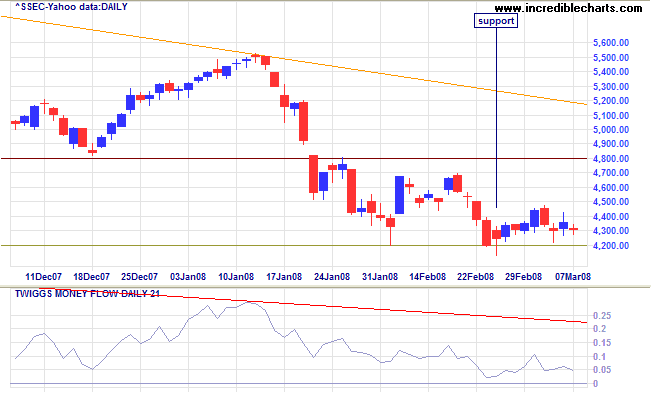Click the 5,300.00 price axis label
The height and width of the screenshot is (395, 651).
coord(611,86)
